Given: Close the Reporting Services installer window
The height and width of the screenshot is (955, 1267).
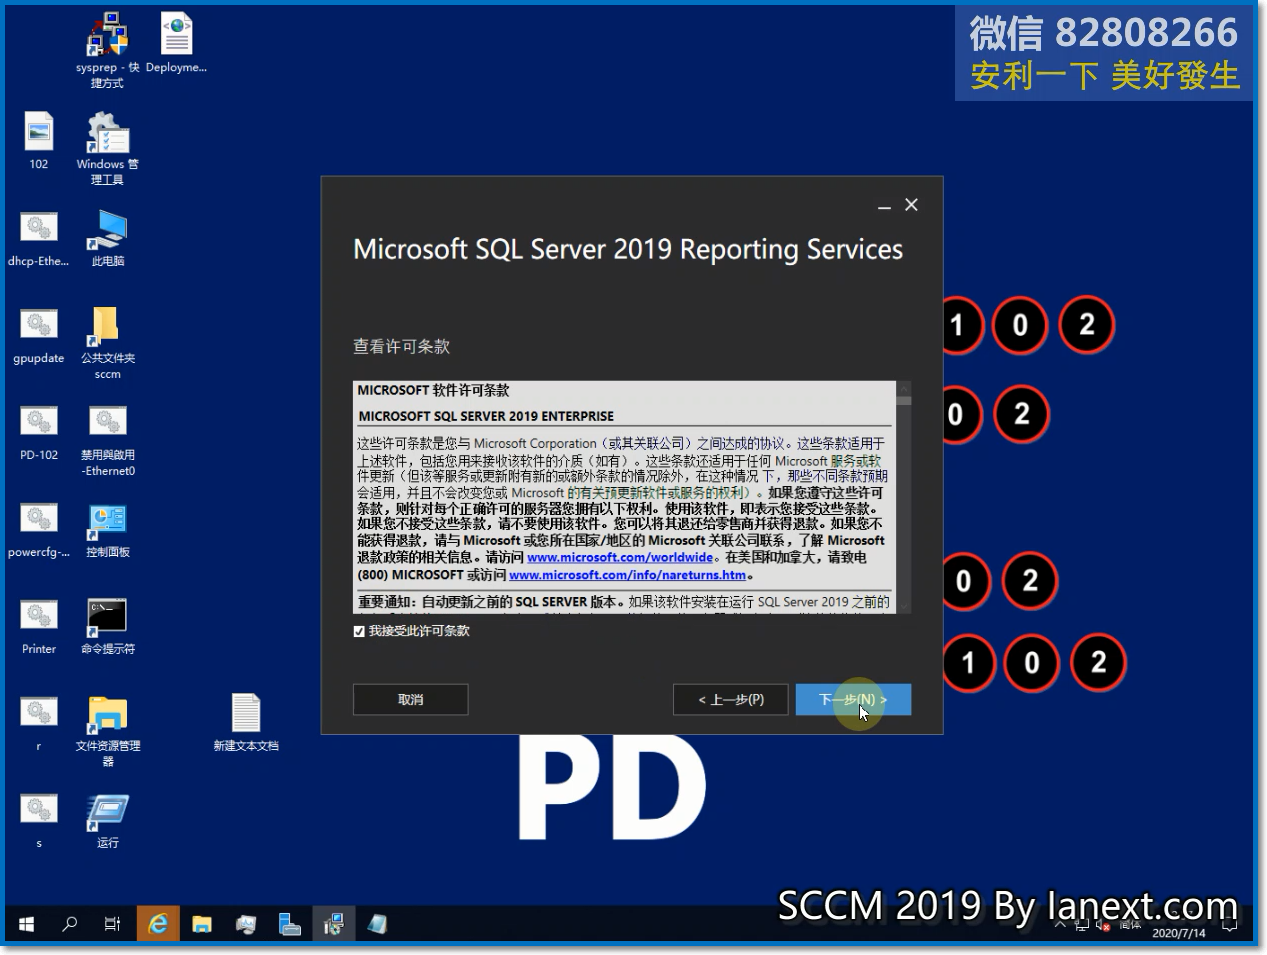Looking at the screenshot, I should tap(911, 205).
